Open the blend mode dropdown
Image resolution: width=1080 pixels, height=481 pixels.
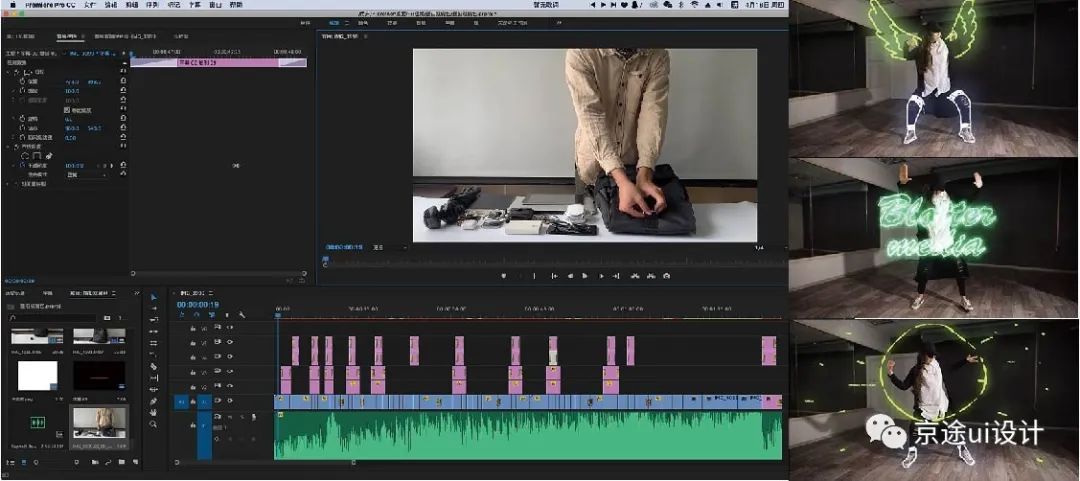click(x=86, y=175)
